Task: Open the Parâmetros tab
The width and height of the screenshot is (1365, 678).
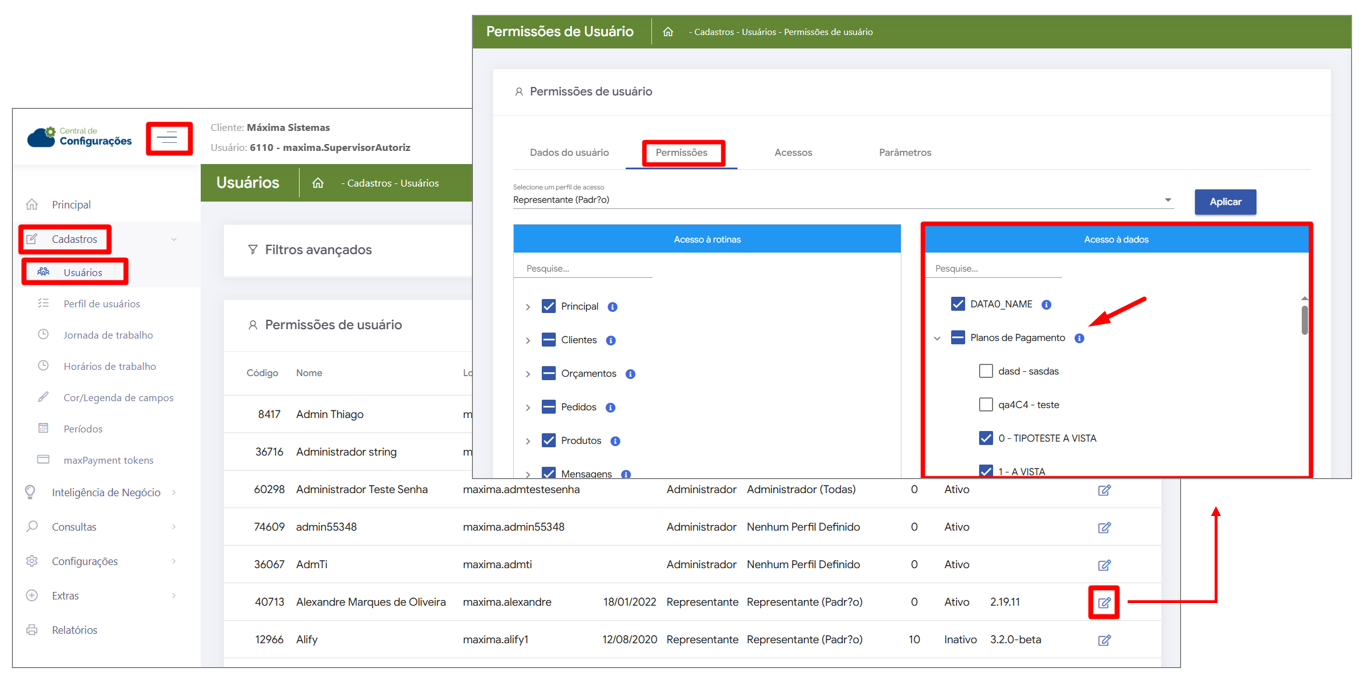Action: click(904, 153)
